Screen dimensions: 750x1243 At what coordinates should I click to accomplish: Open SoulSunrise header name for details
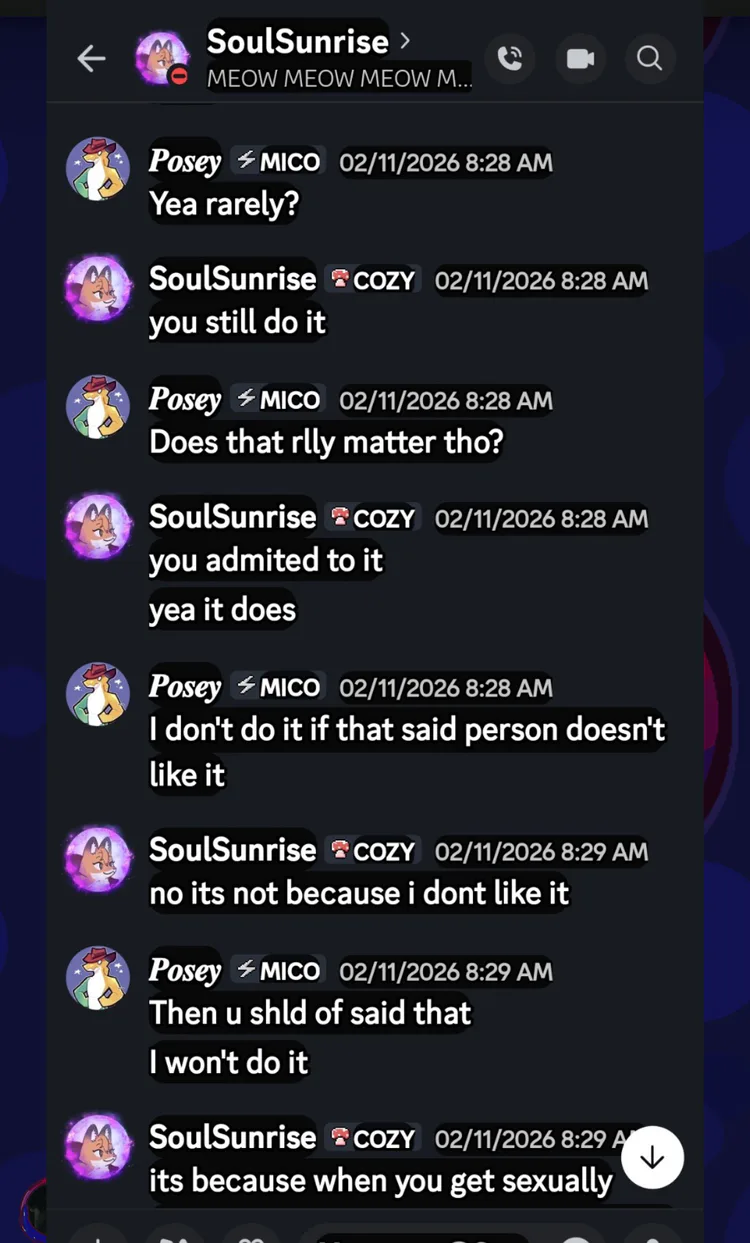297,41
